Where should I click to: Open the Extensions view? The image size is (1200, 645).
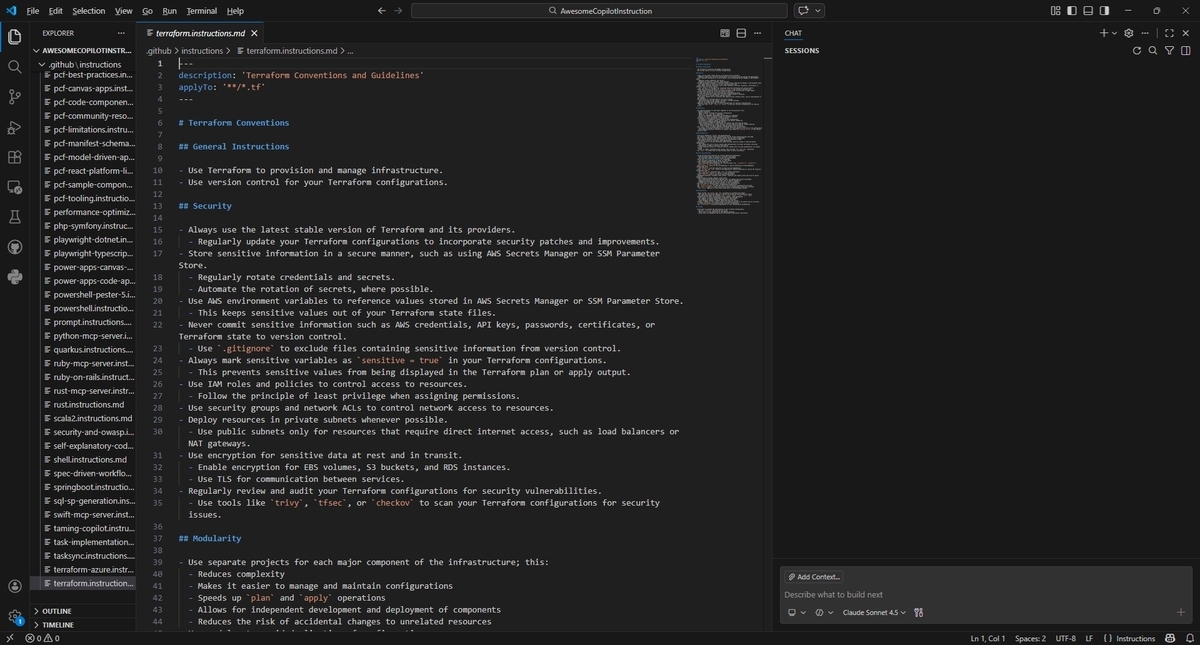(x=14, y=157)
